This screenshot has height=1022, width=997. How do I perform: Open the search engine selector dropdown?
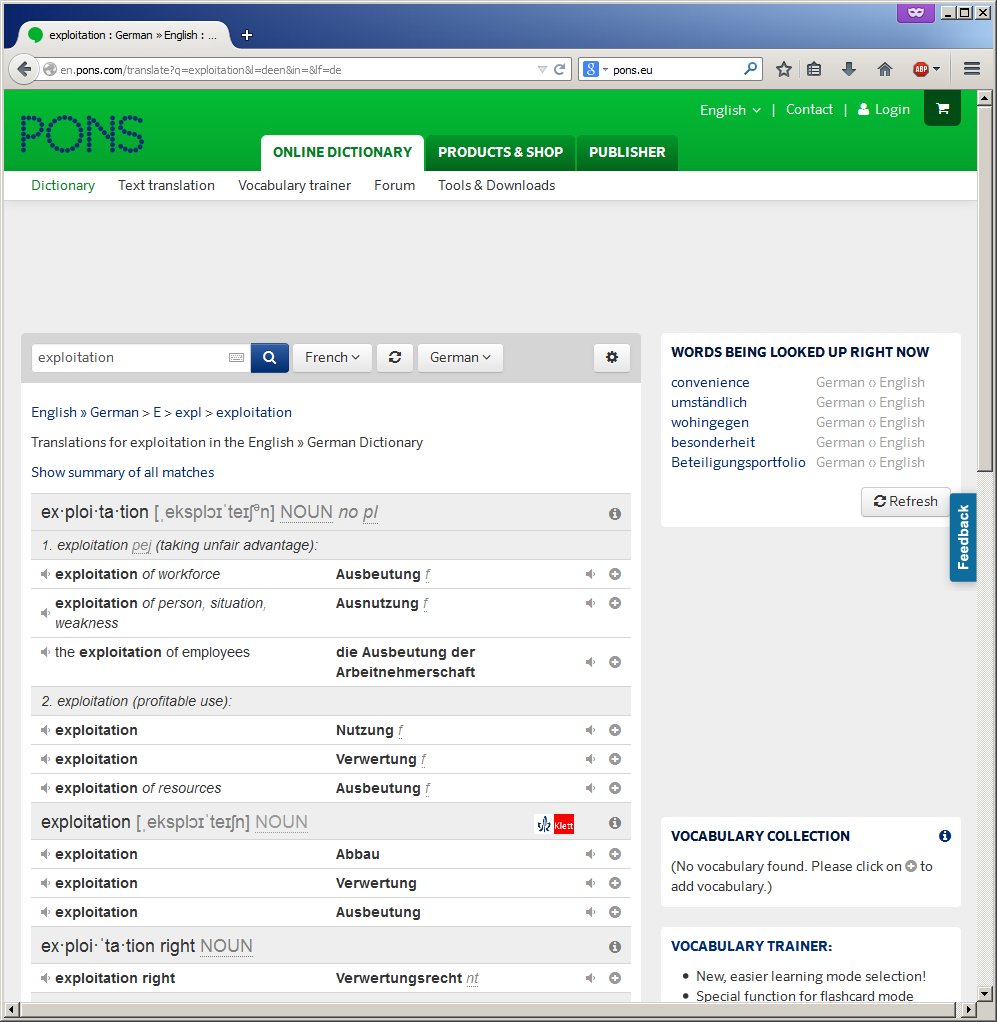tap(596, 69)
